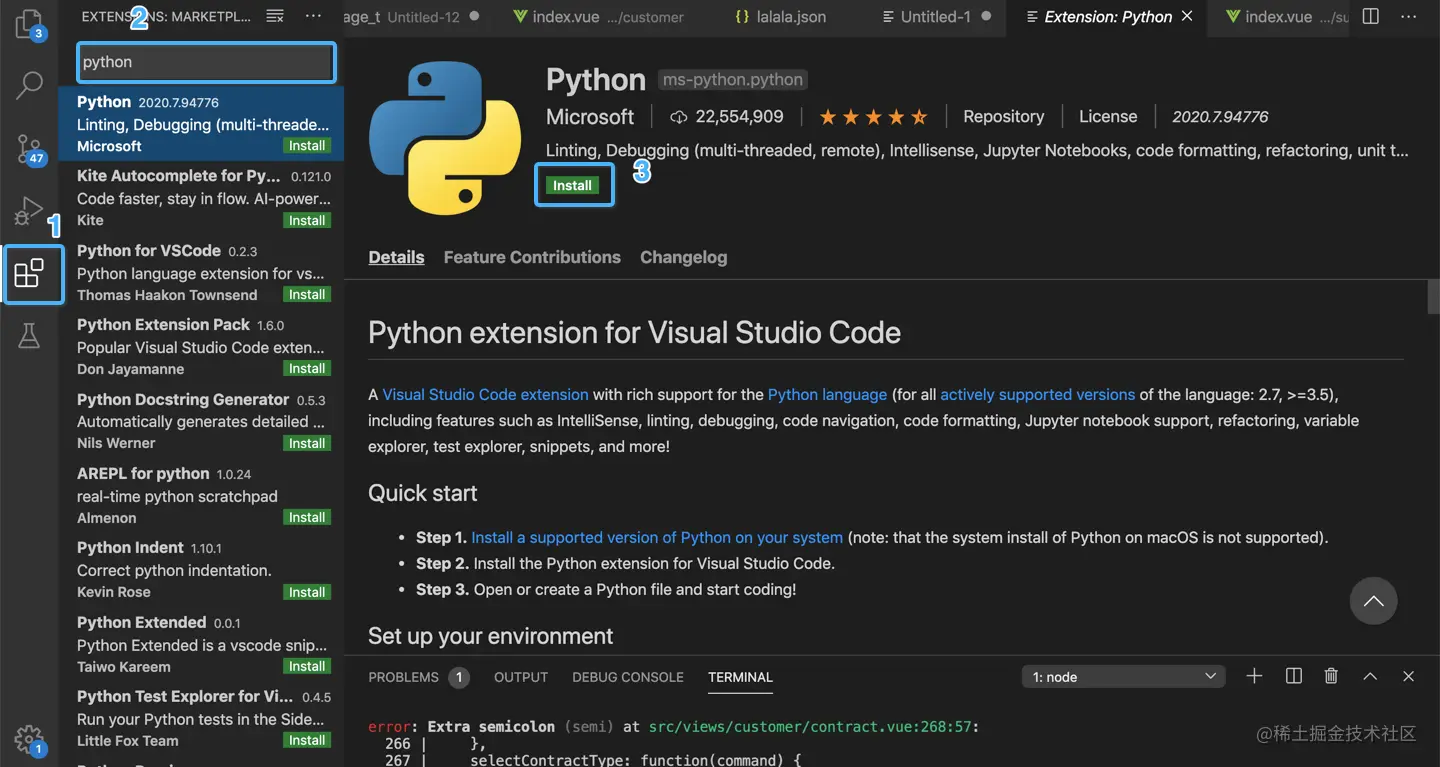Open terminal selector dropdown '1: node'
Viewport: 1440px width, 767px height.
point(1124,677)
